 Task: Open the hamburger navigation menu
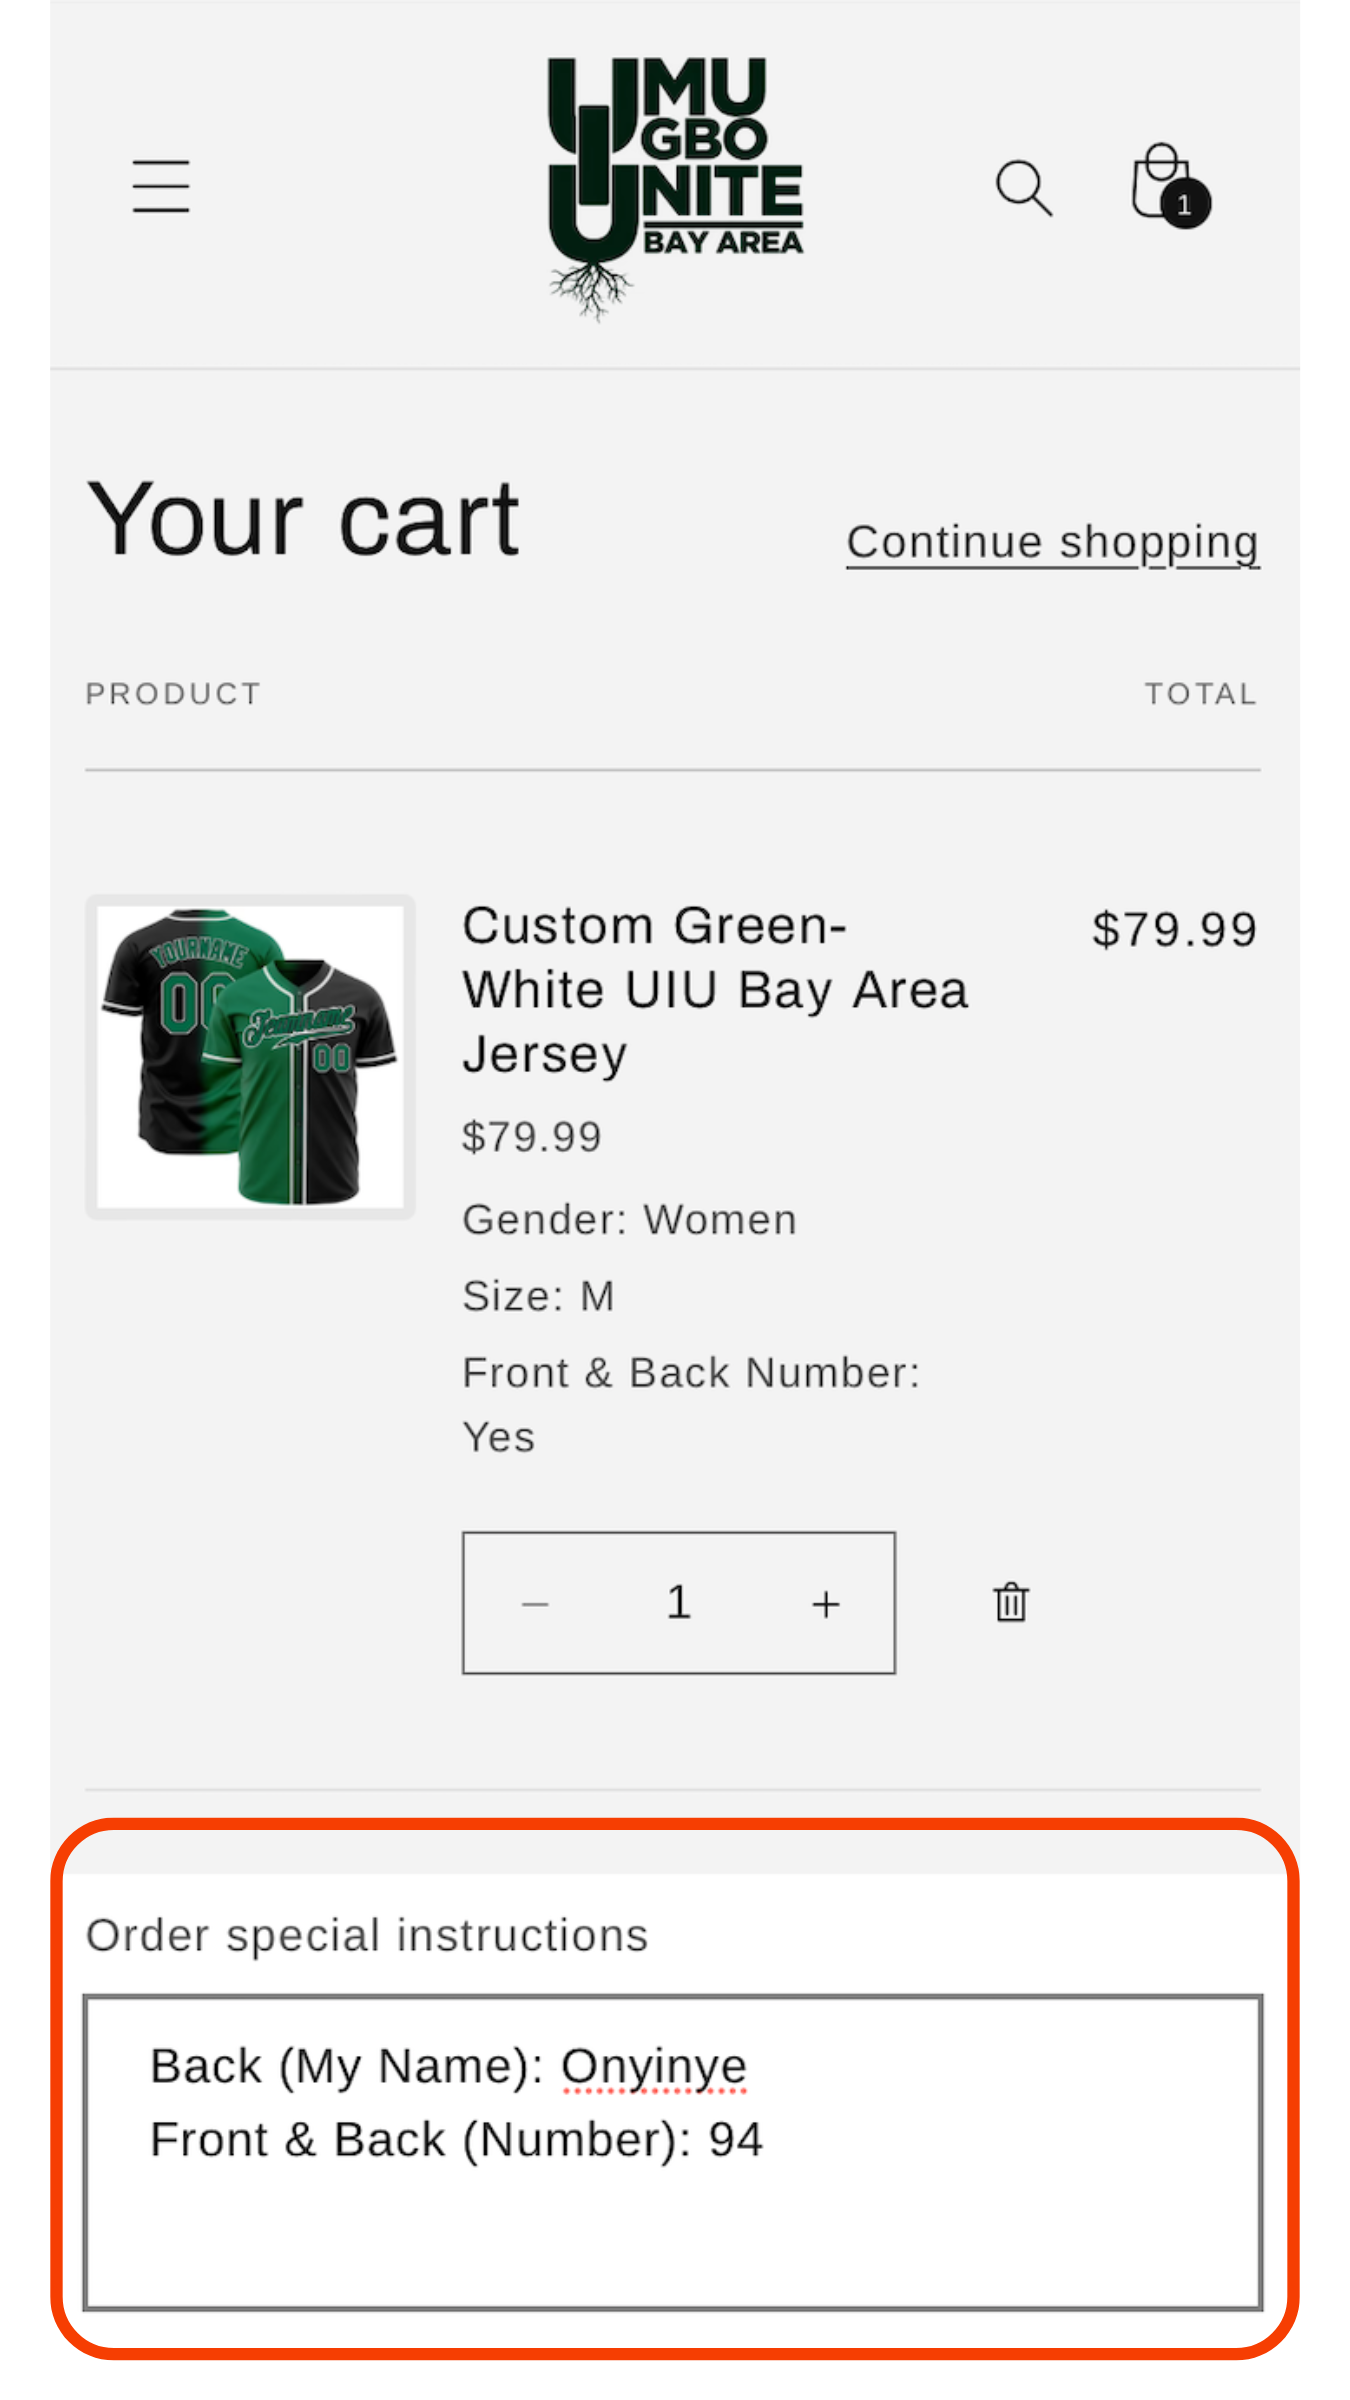click(x=161, y=186)
